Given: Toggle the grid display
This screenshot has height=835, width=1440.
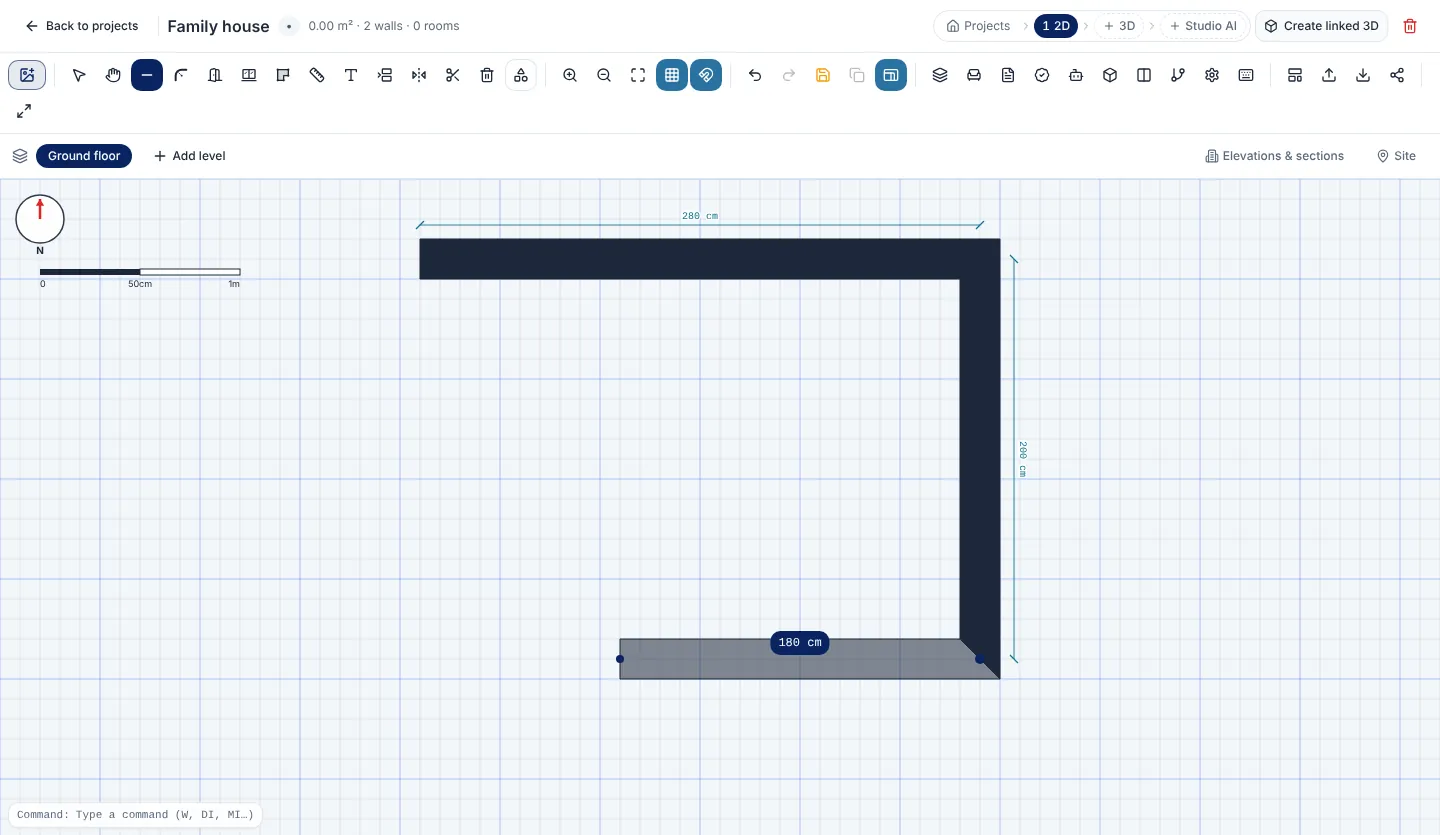Looking at the screenshot, I should [x=672, y=75].
